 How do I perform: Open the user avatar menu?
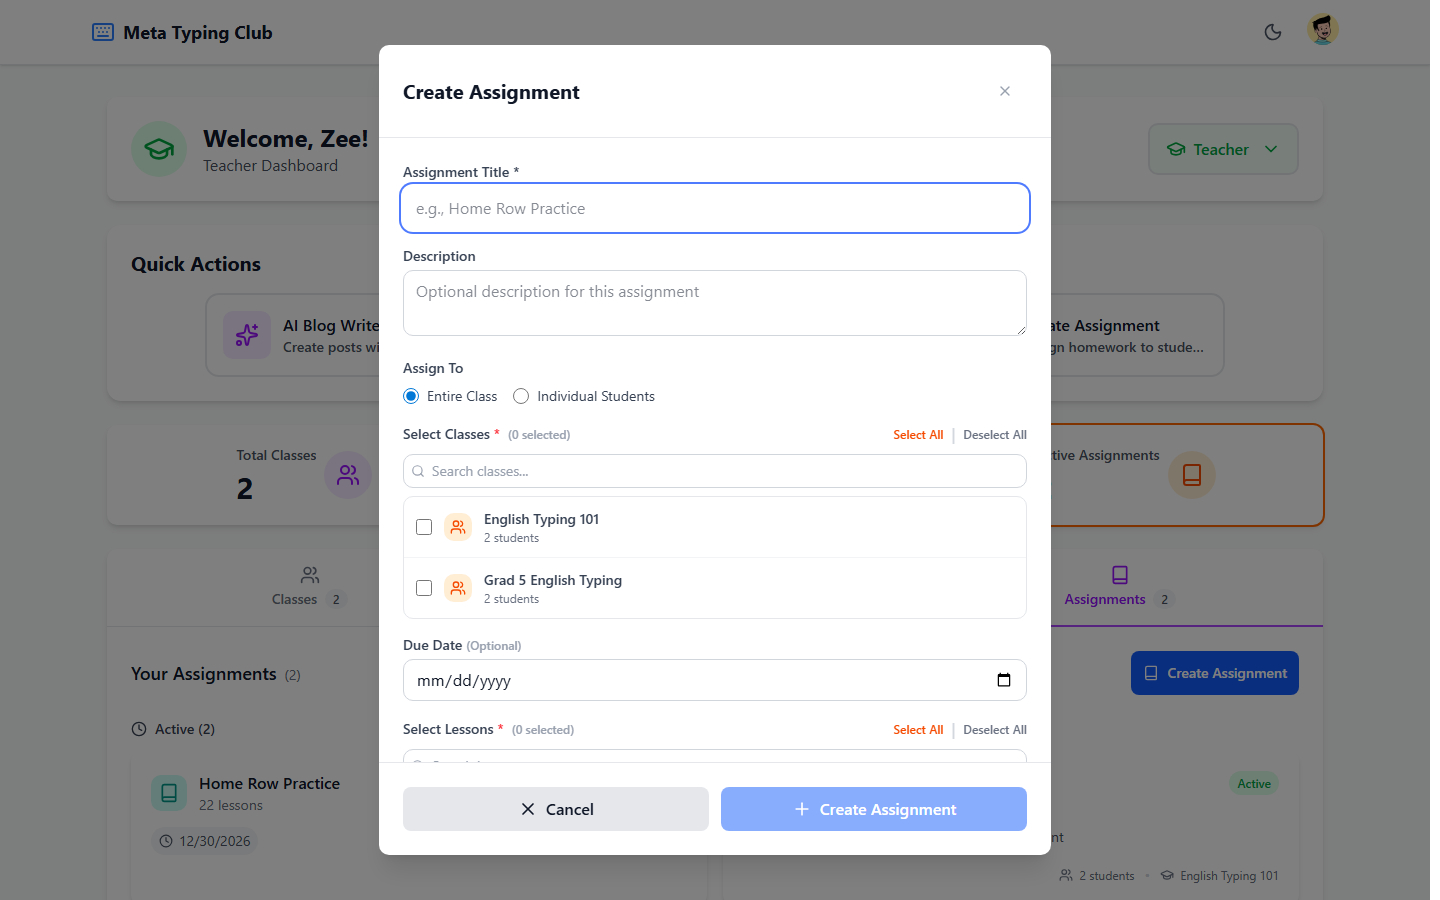pos(1323,30)
